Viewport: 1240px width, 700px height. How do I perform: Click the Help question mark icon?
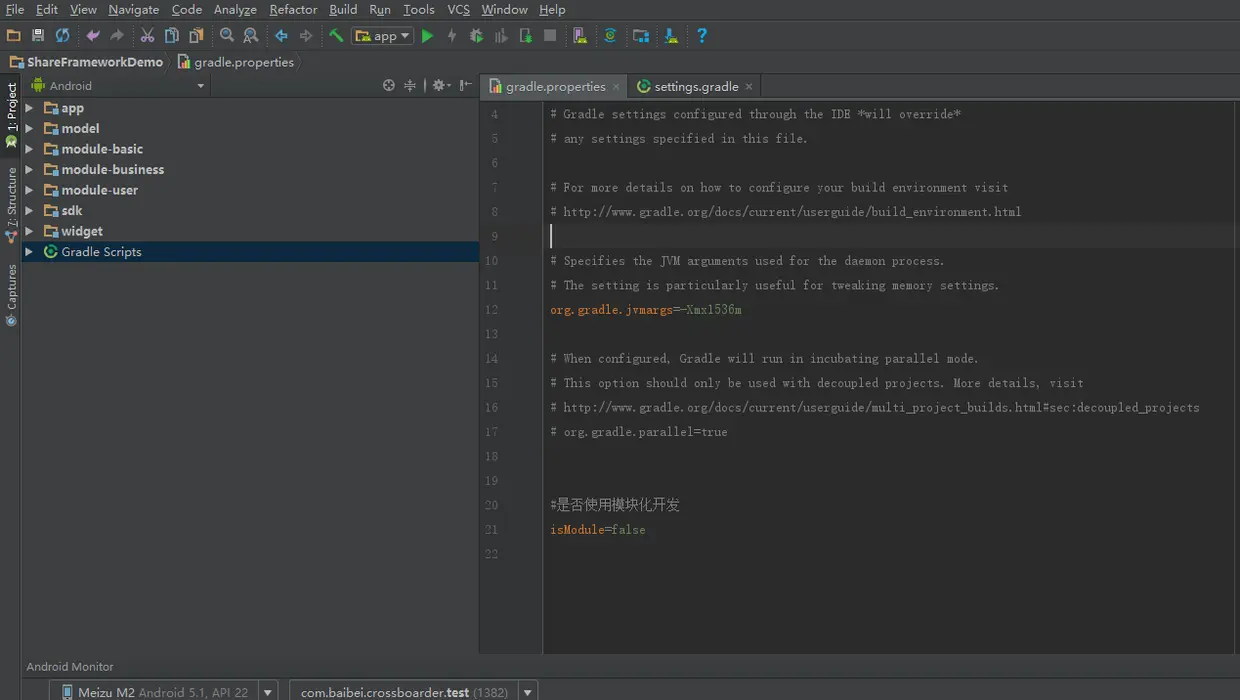[702, 36]
